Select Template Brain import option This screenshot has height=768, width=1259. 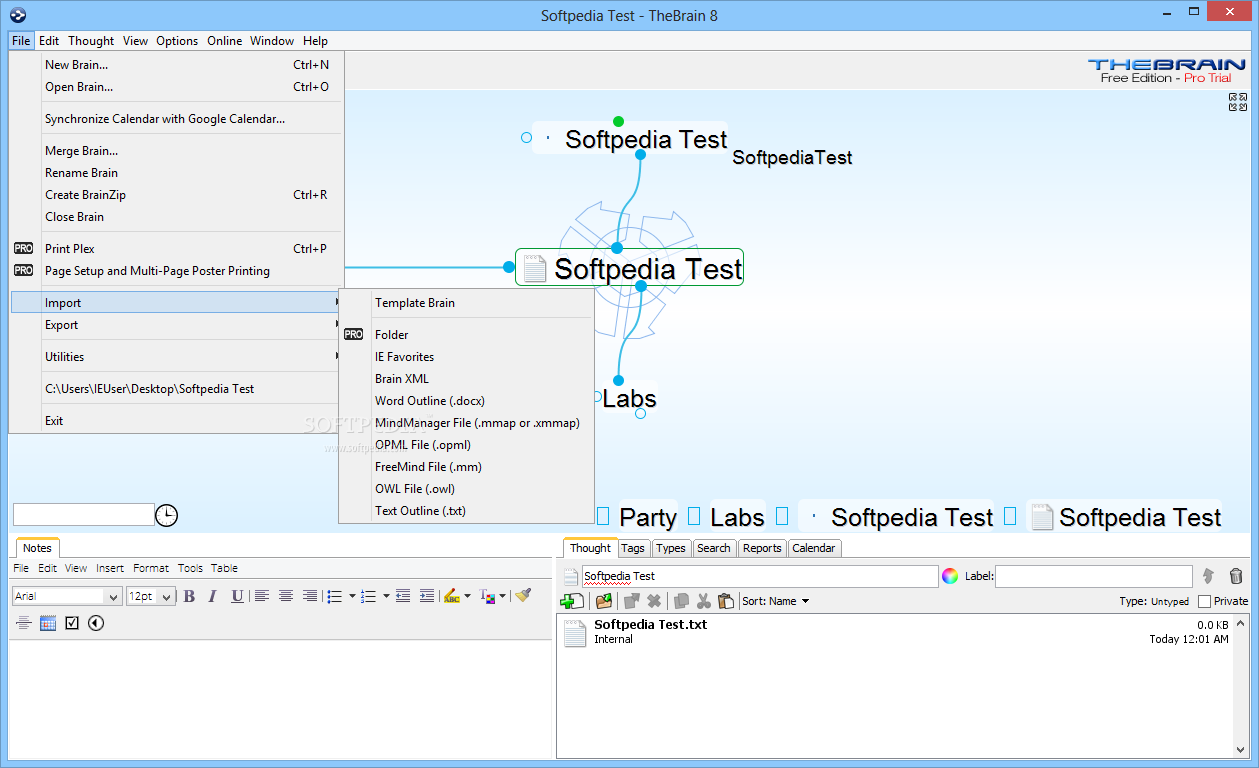point(467,303)
